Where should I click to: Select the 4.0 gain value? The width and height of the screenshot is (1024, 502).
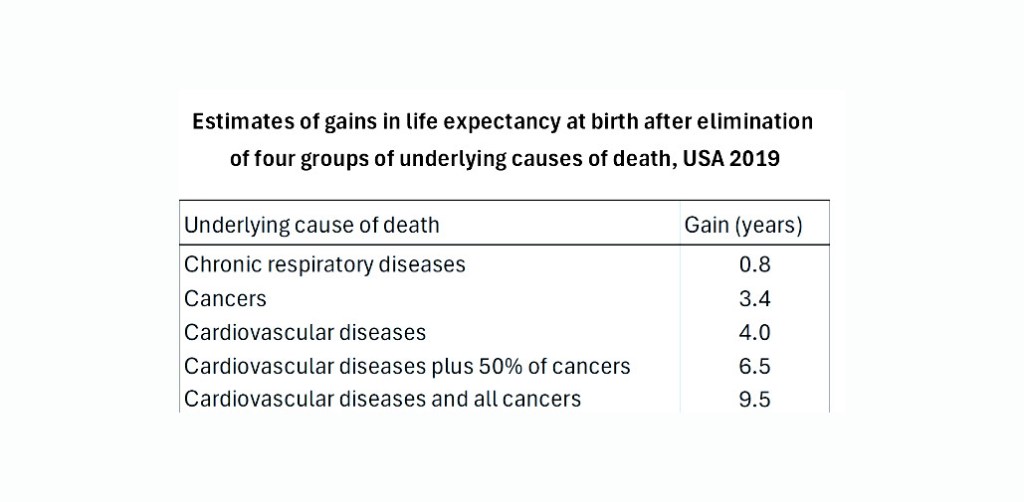(x=755, y=332)
